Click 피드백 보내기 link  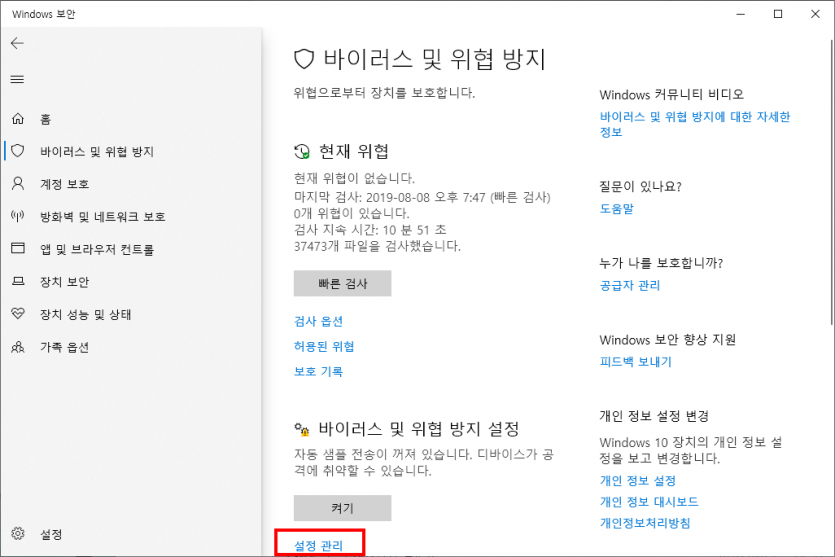[636, 362]
